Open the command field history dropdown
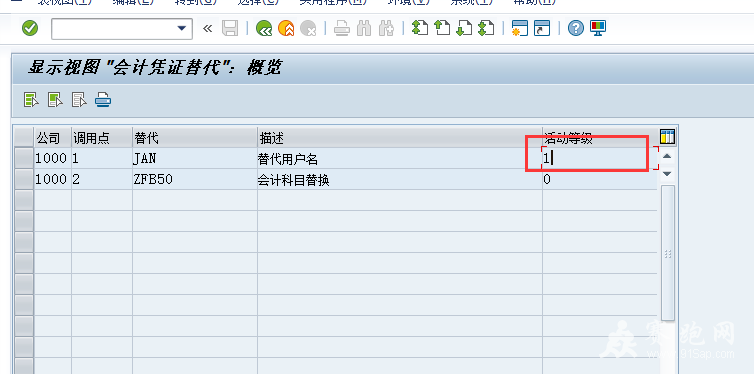Viewport: 754px width, 374px height. [x=182, y=29]
